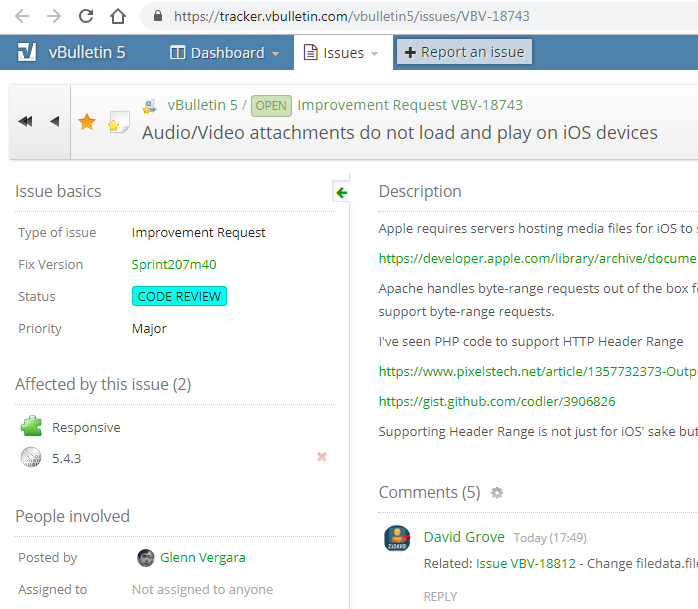Click the green Responsive component icon
The width and height of the screenshot is (698, 609).
[x=31, y=426]
